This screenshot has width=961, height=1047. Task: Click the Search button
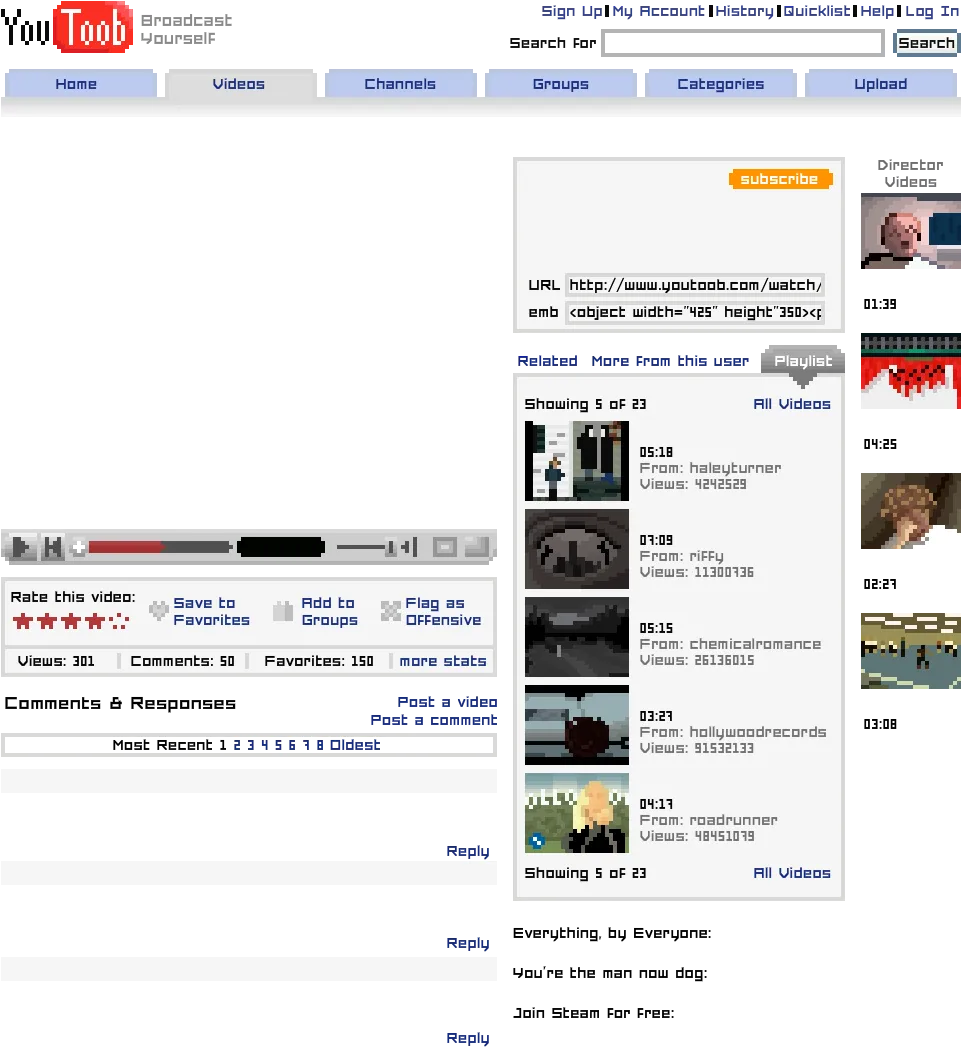tap(926, 43)
